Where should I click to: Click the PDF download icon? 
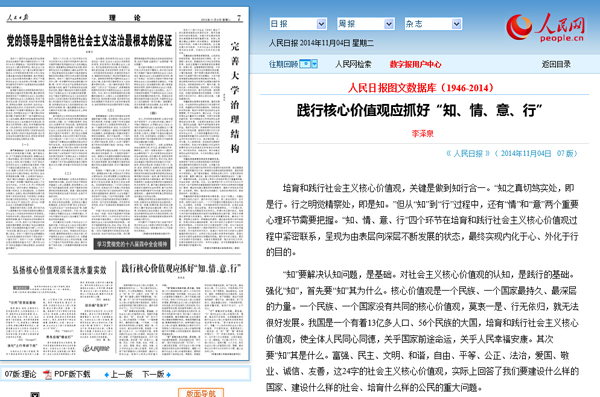47,374
